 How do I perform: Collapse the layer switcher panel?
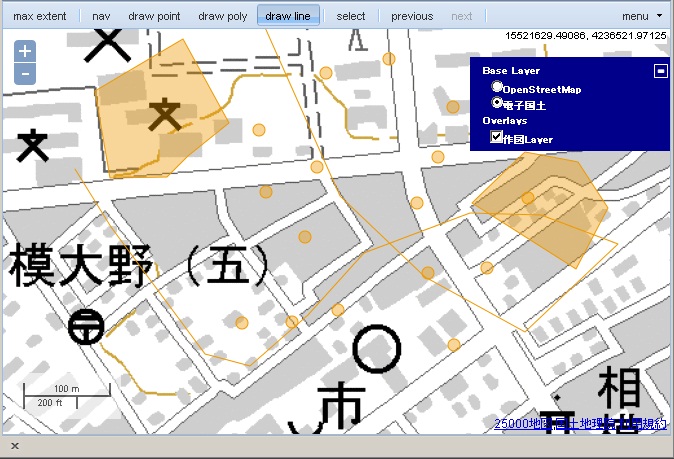(660, 71)
